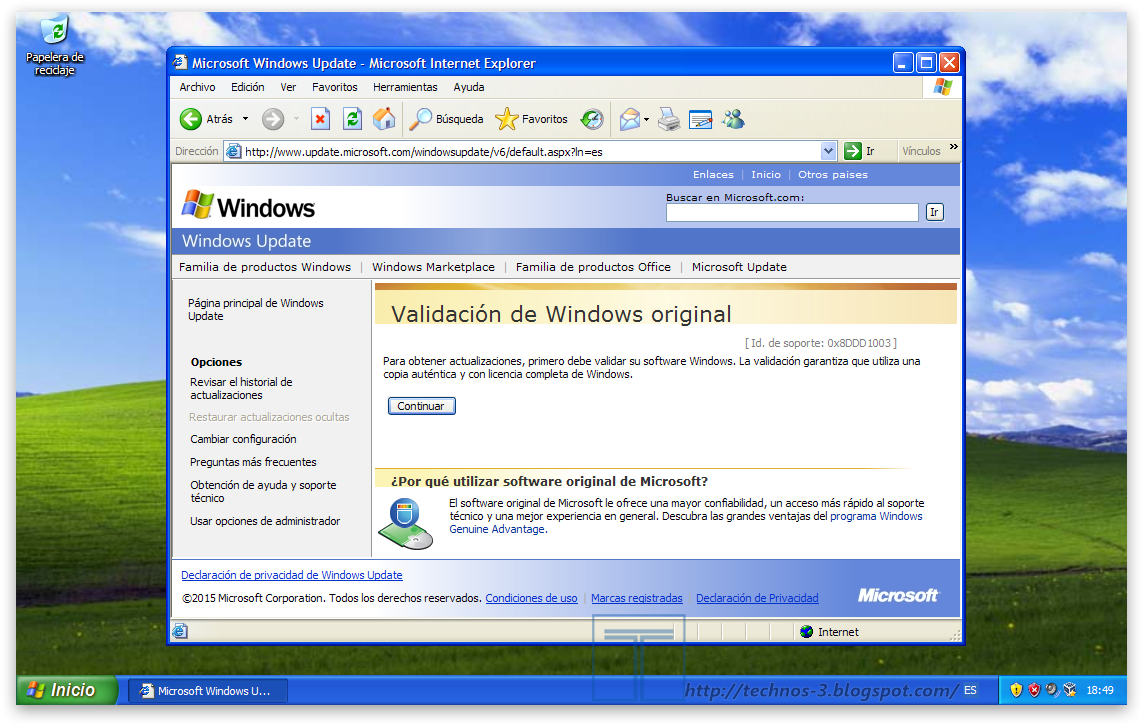
Task: Click the Stop loading icon
Action: (320, 119)
